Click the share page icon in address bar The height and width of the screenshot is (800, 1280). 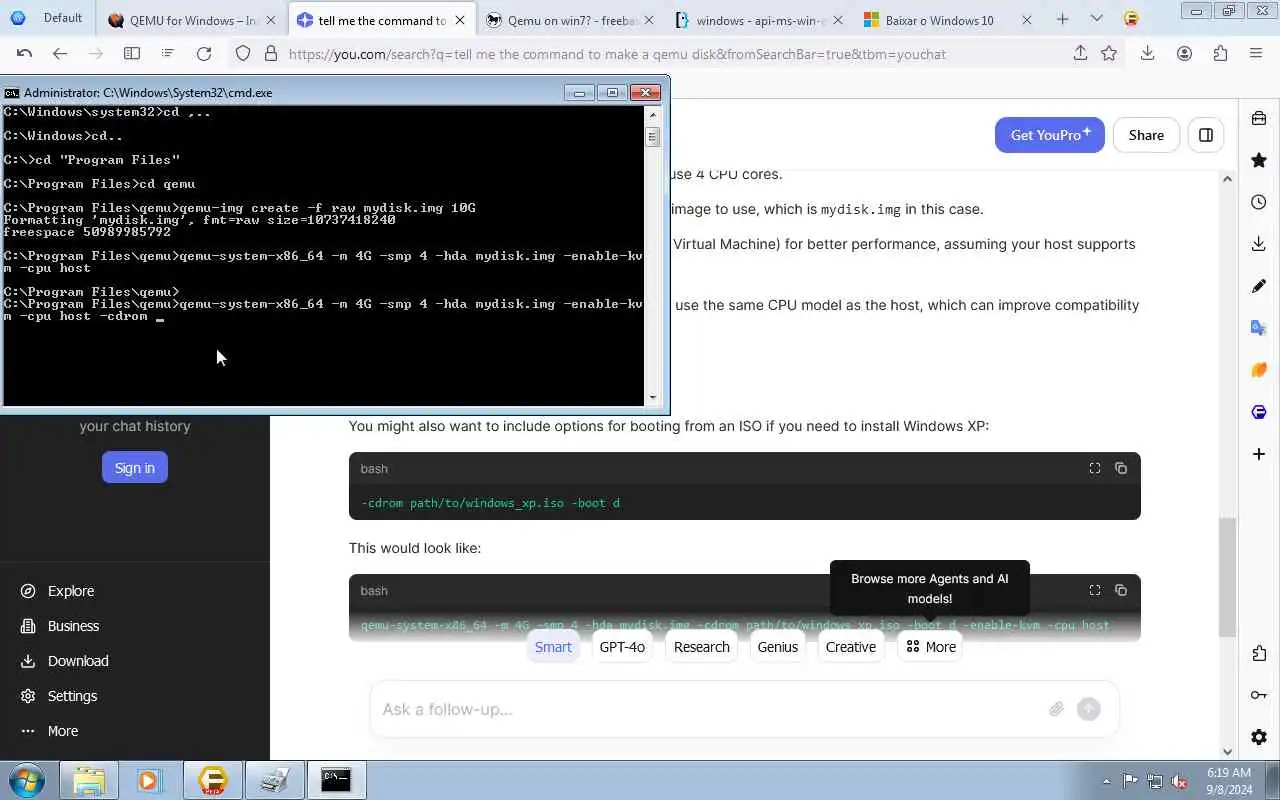click(x=1080, y=54)
